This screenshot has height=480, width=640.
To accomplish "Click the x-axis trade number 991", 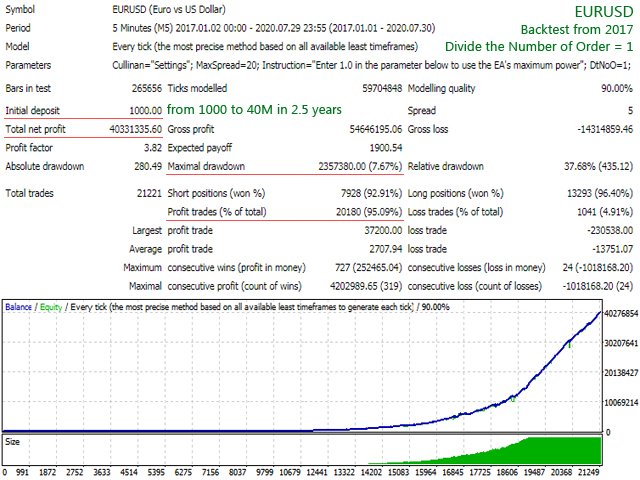I will tap(22, 472).
